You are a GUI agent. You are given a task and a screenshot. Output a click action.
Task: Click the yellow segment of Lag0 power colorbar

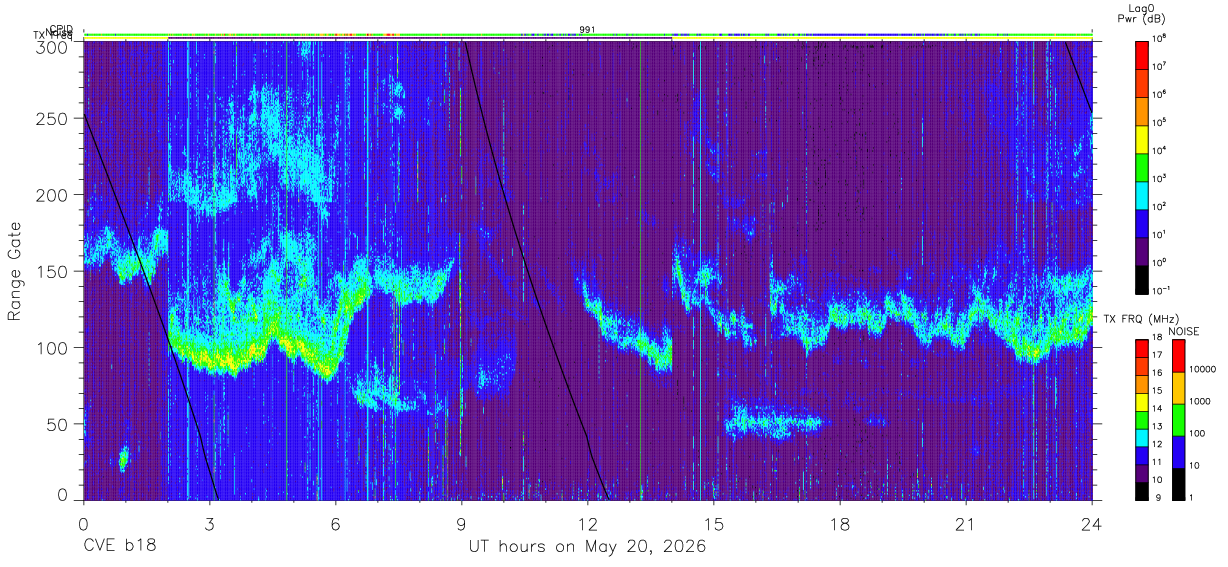tap(1143, 137)
